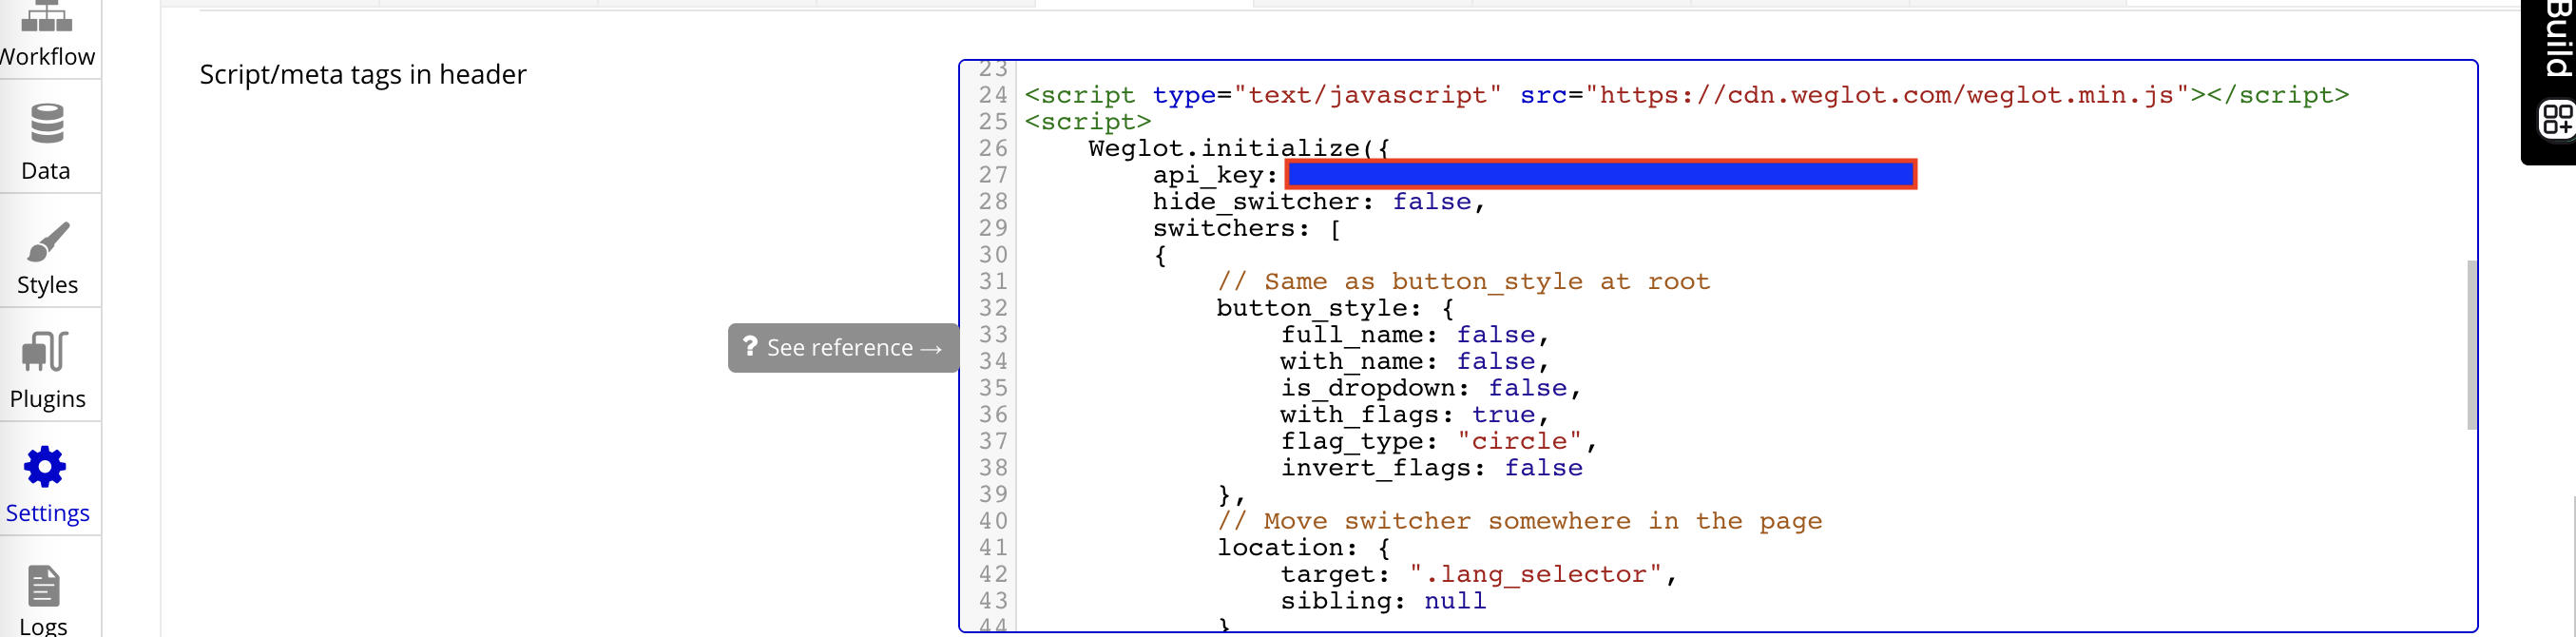The height and width of the screenshot is (637, 2576).
Task: Click the redacted api_key value
Action: point(1600,174)
